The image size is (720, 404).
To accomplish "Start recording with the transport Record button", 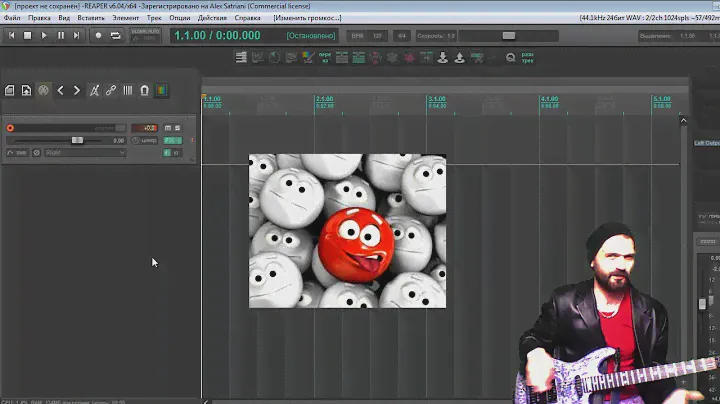I will 98,36.
